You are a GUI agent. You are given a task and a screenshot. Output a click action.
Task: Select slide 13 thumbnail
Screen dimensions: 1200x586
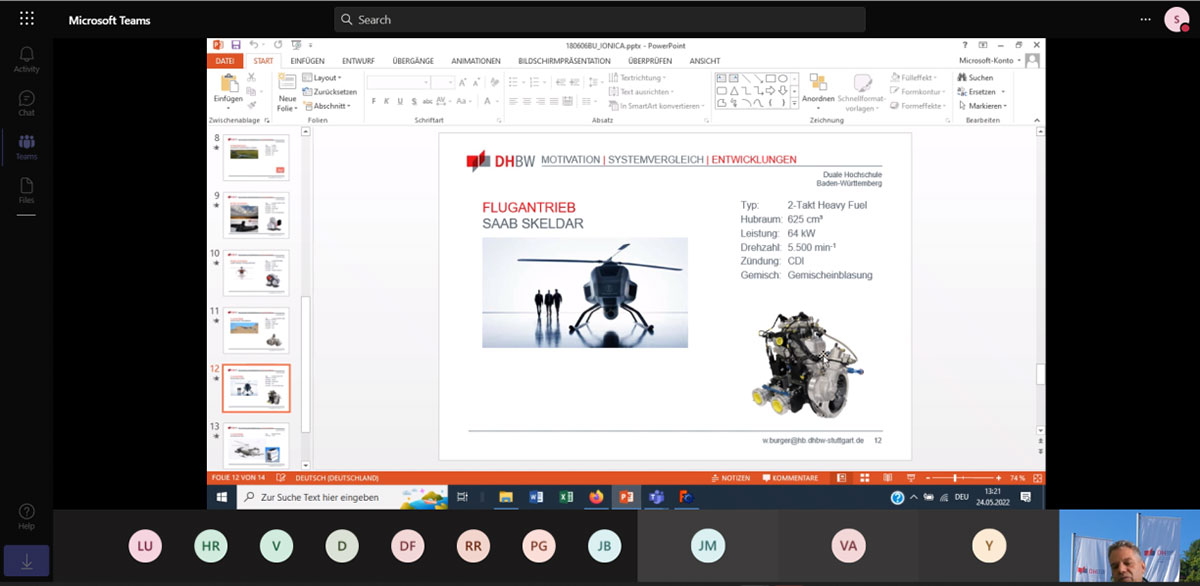(256, 443)
